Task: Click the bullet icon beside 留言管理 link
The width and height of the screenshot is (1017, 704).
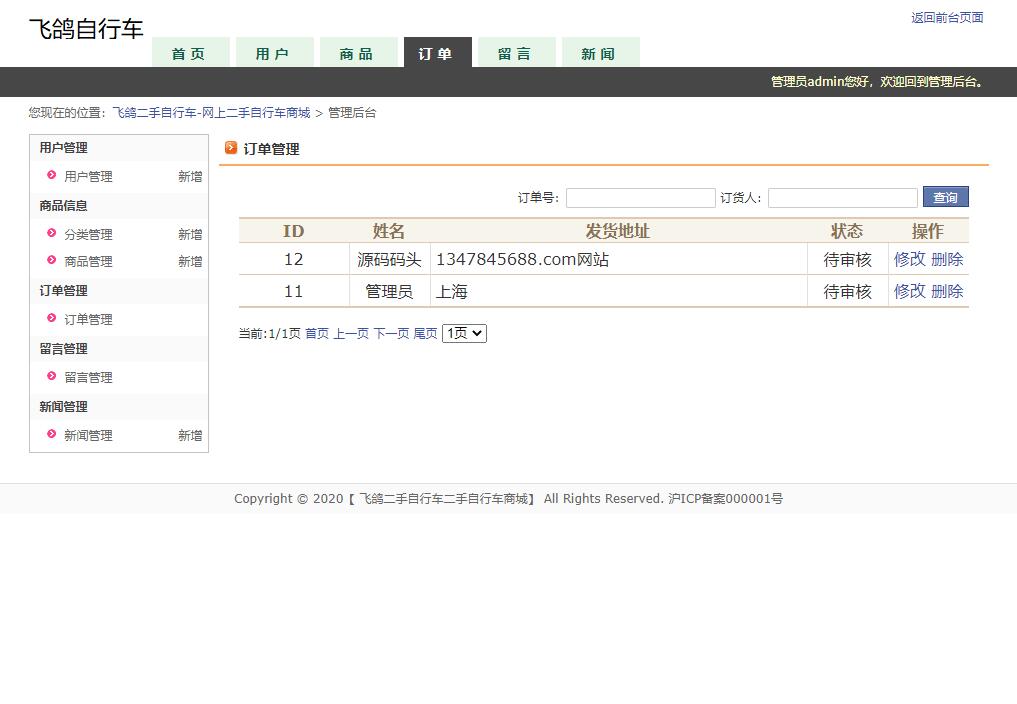Action: pyautogui.click(x=52, y=377)
